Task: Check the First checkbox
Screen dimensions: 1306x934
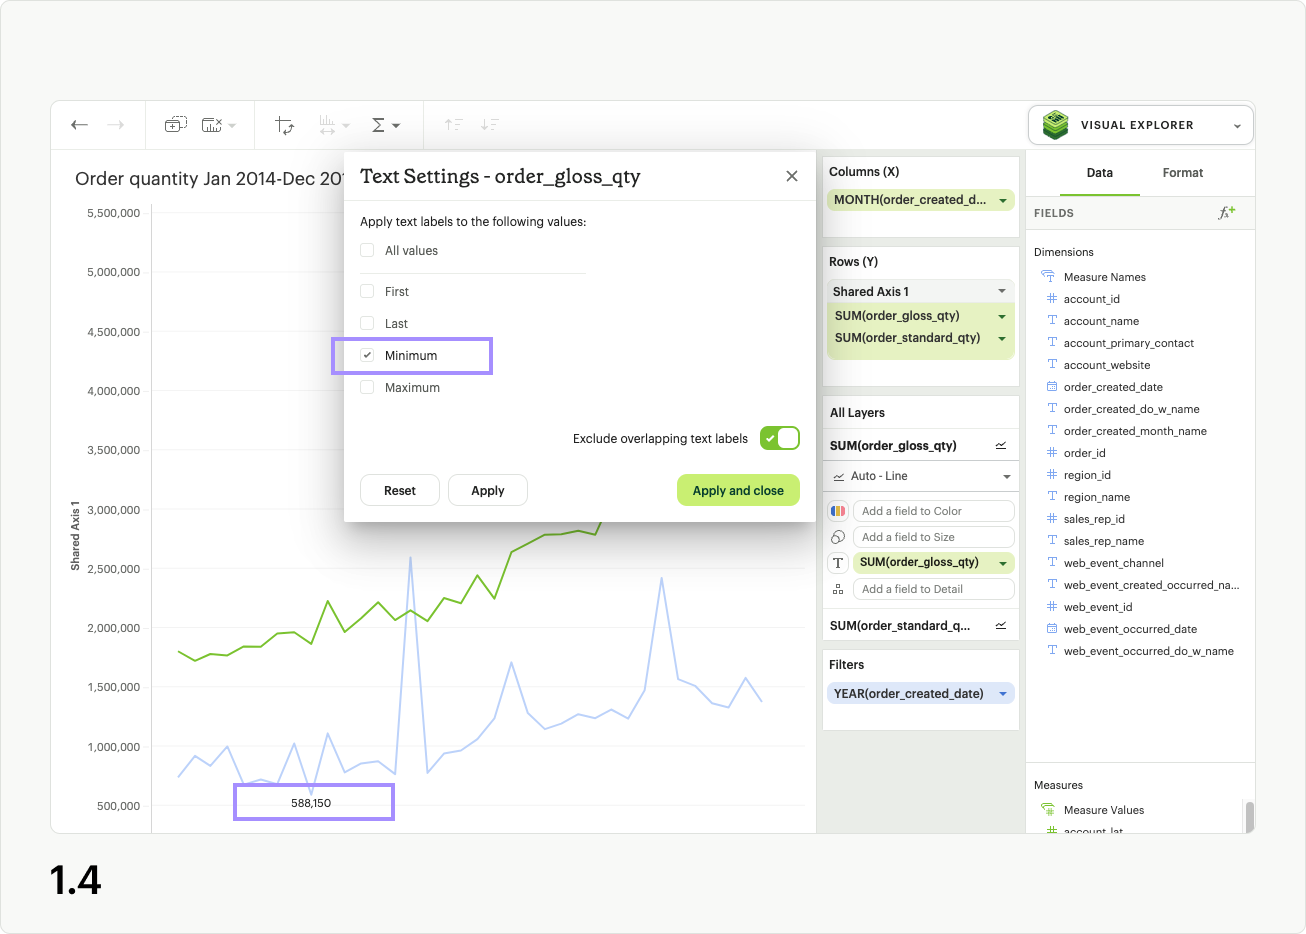Action: click(x=367, y=291)
